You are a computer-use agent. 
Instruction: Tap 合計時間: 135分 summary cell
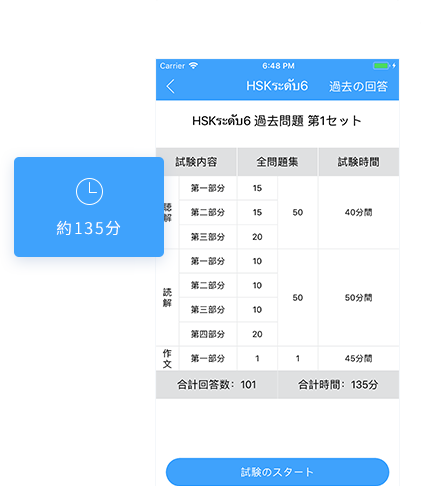(x=338, y=385)
